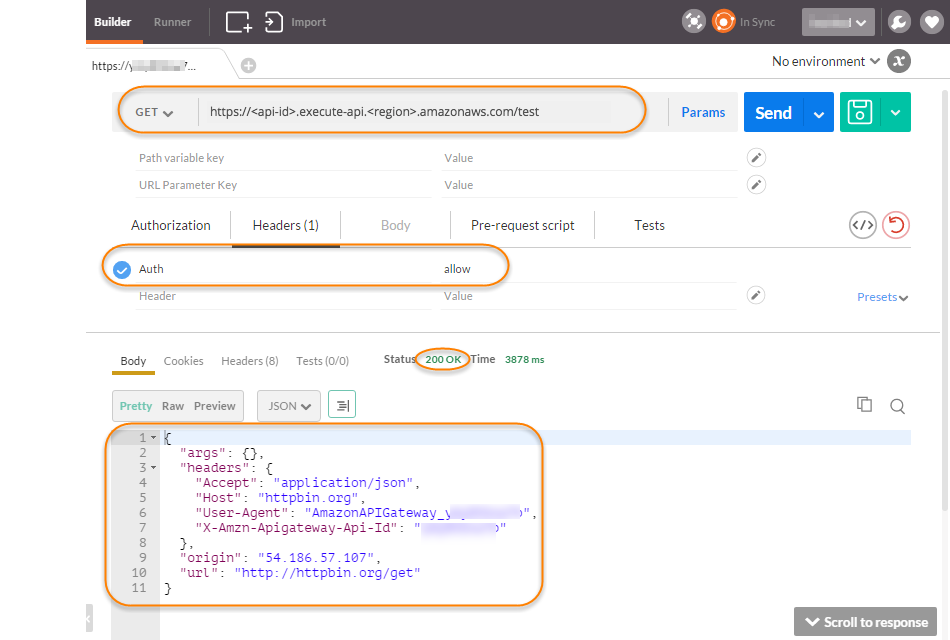Click the Send button

(771, 112)
